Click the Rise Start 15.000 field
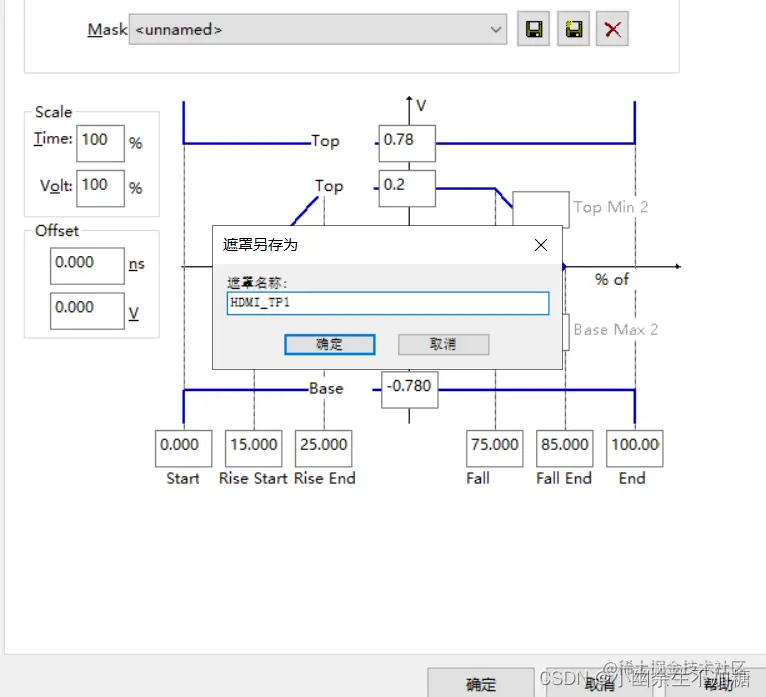 (254, 448)
